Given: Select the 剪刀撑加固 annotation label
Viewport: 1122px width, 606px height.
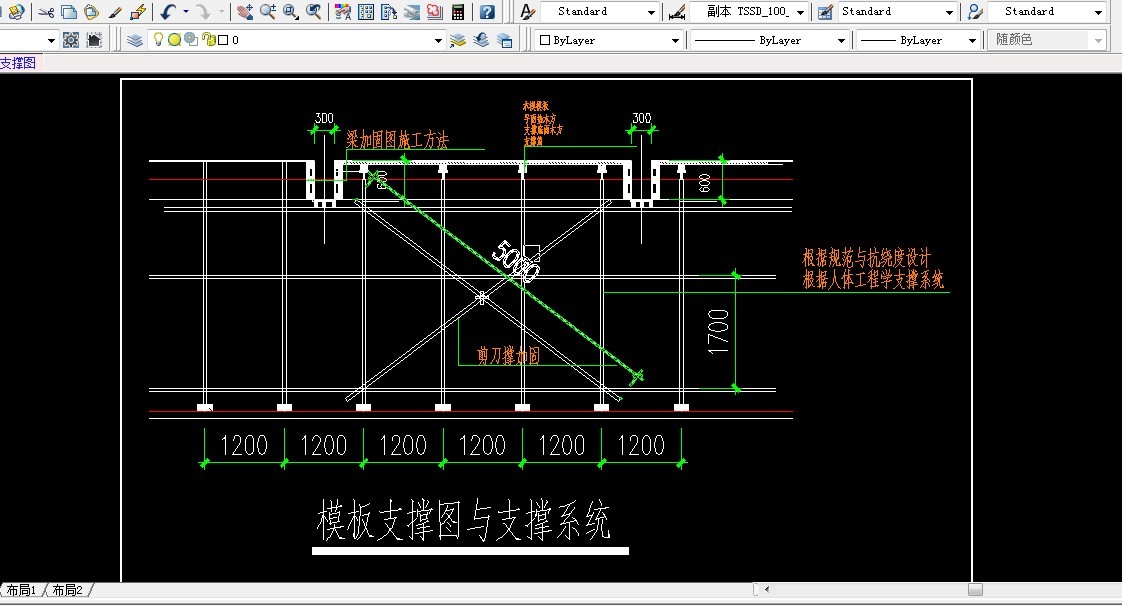Looking at the screenshot, I should (x=509, y=356).
